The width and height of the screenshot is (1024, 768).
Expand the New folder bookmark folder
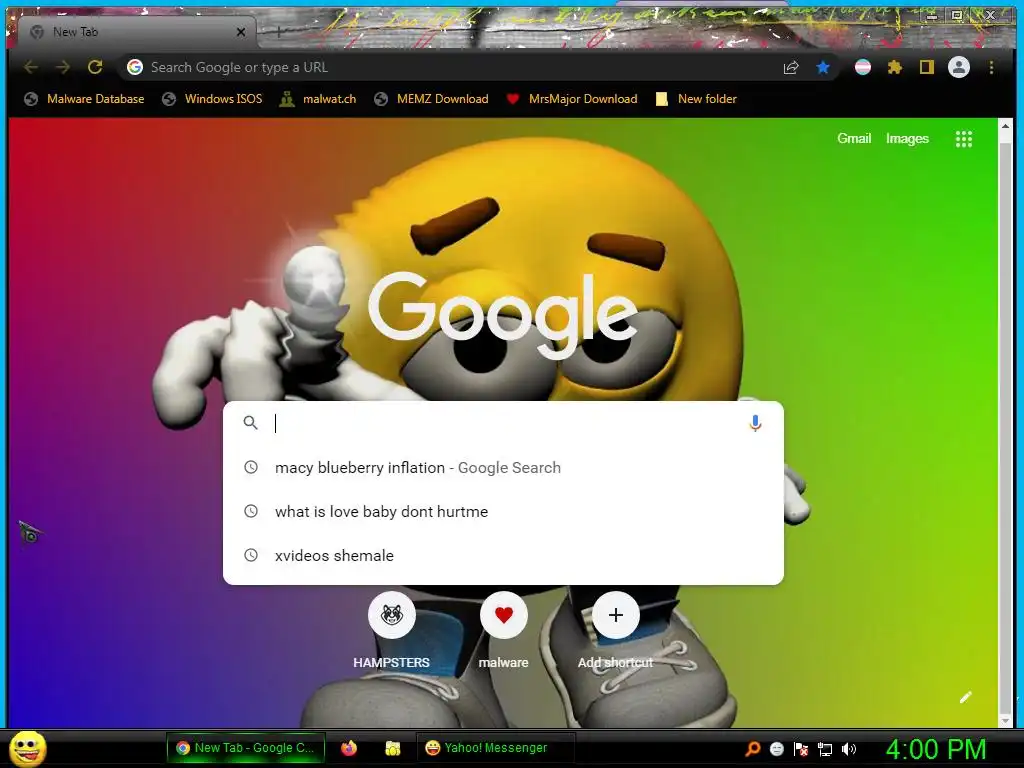click(x=696, y=99)
